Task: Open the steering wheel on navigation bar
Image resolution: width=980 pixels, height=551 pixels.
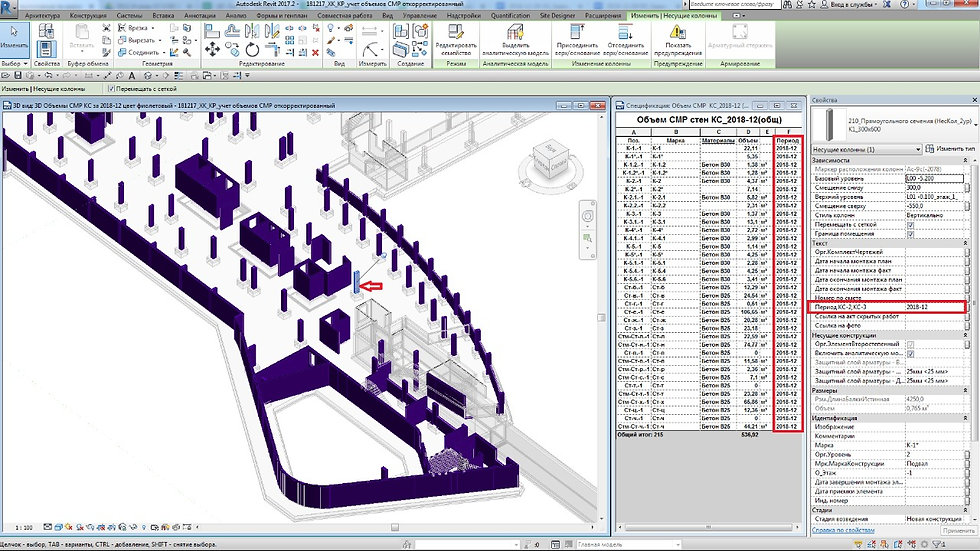Action: (588, 216)
